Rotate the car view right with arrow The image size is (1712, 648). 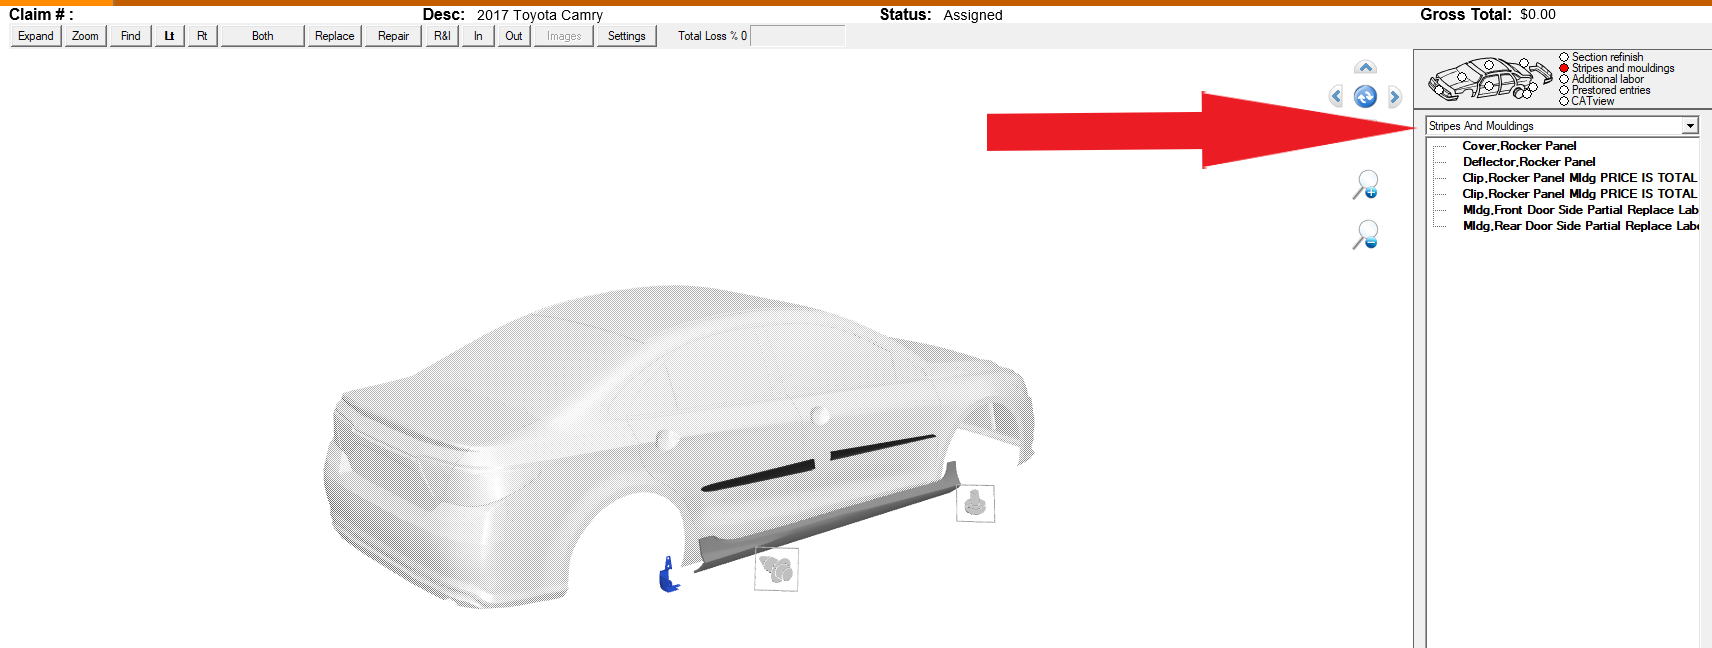coord(1394,97)
